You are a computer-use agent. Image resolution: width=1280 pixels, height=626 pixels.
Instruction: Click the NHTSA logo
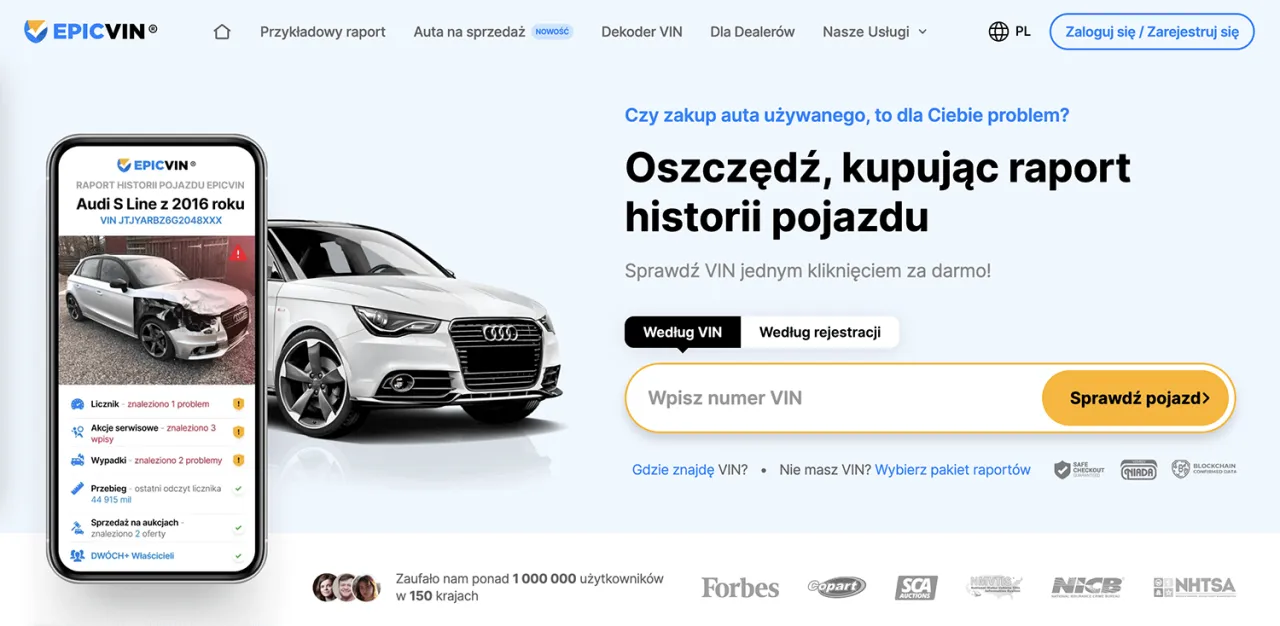click(x=1194, y=587)
